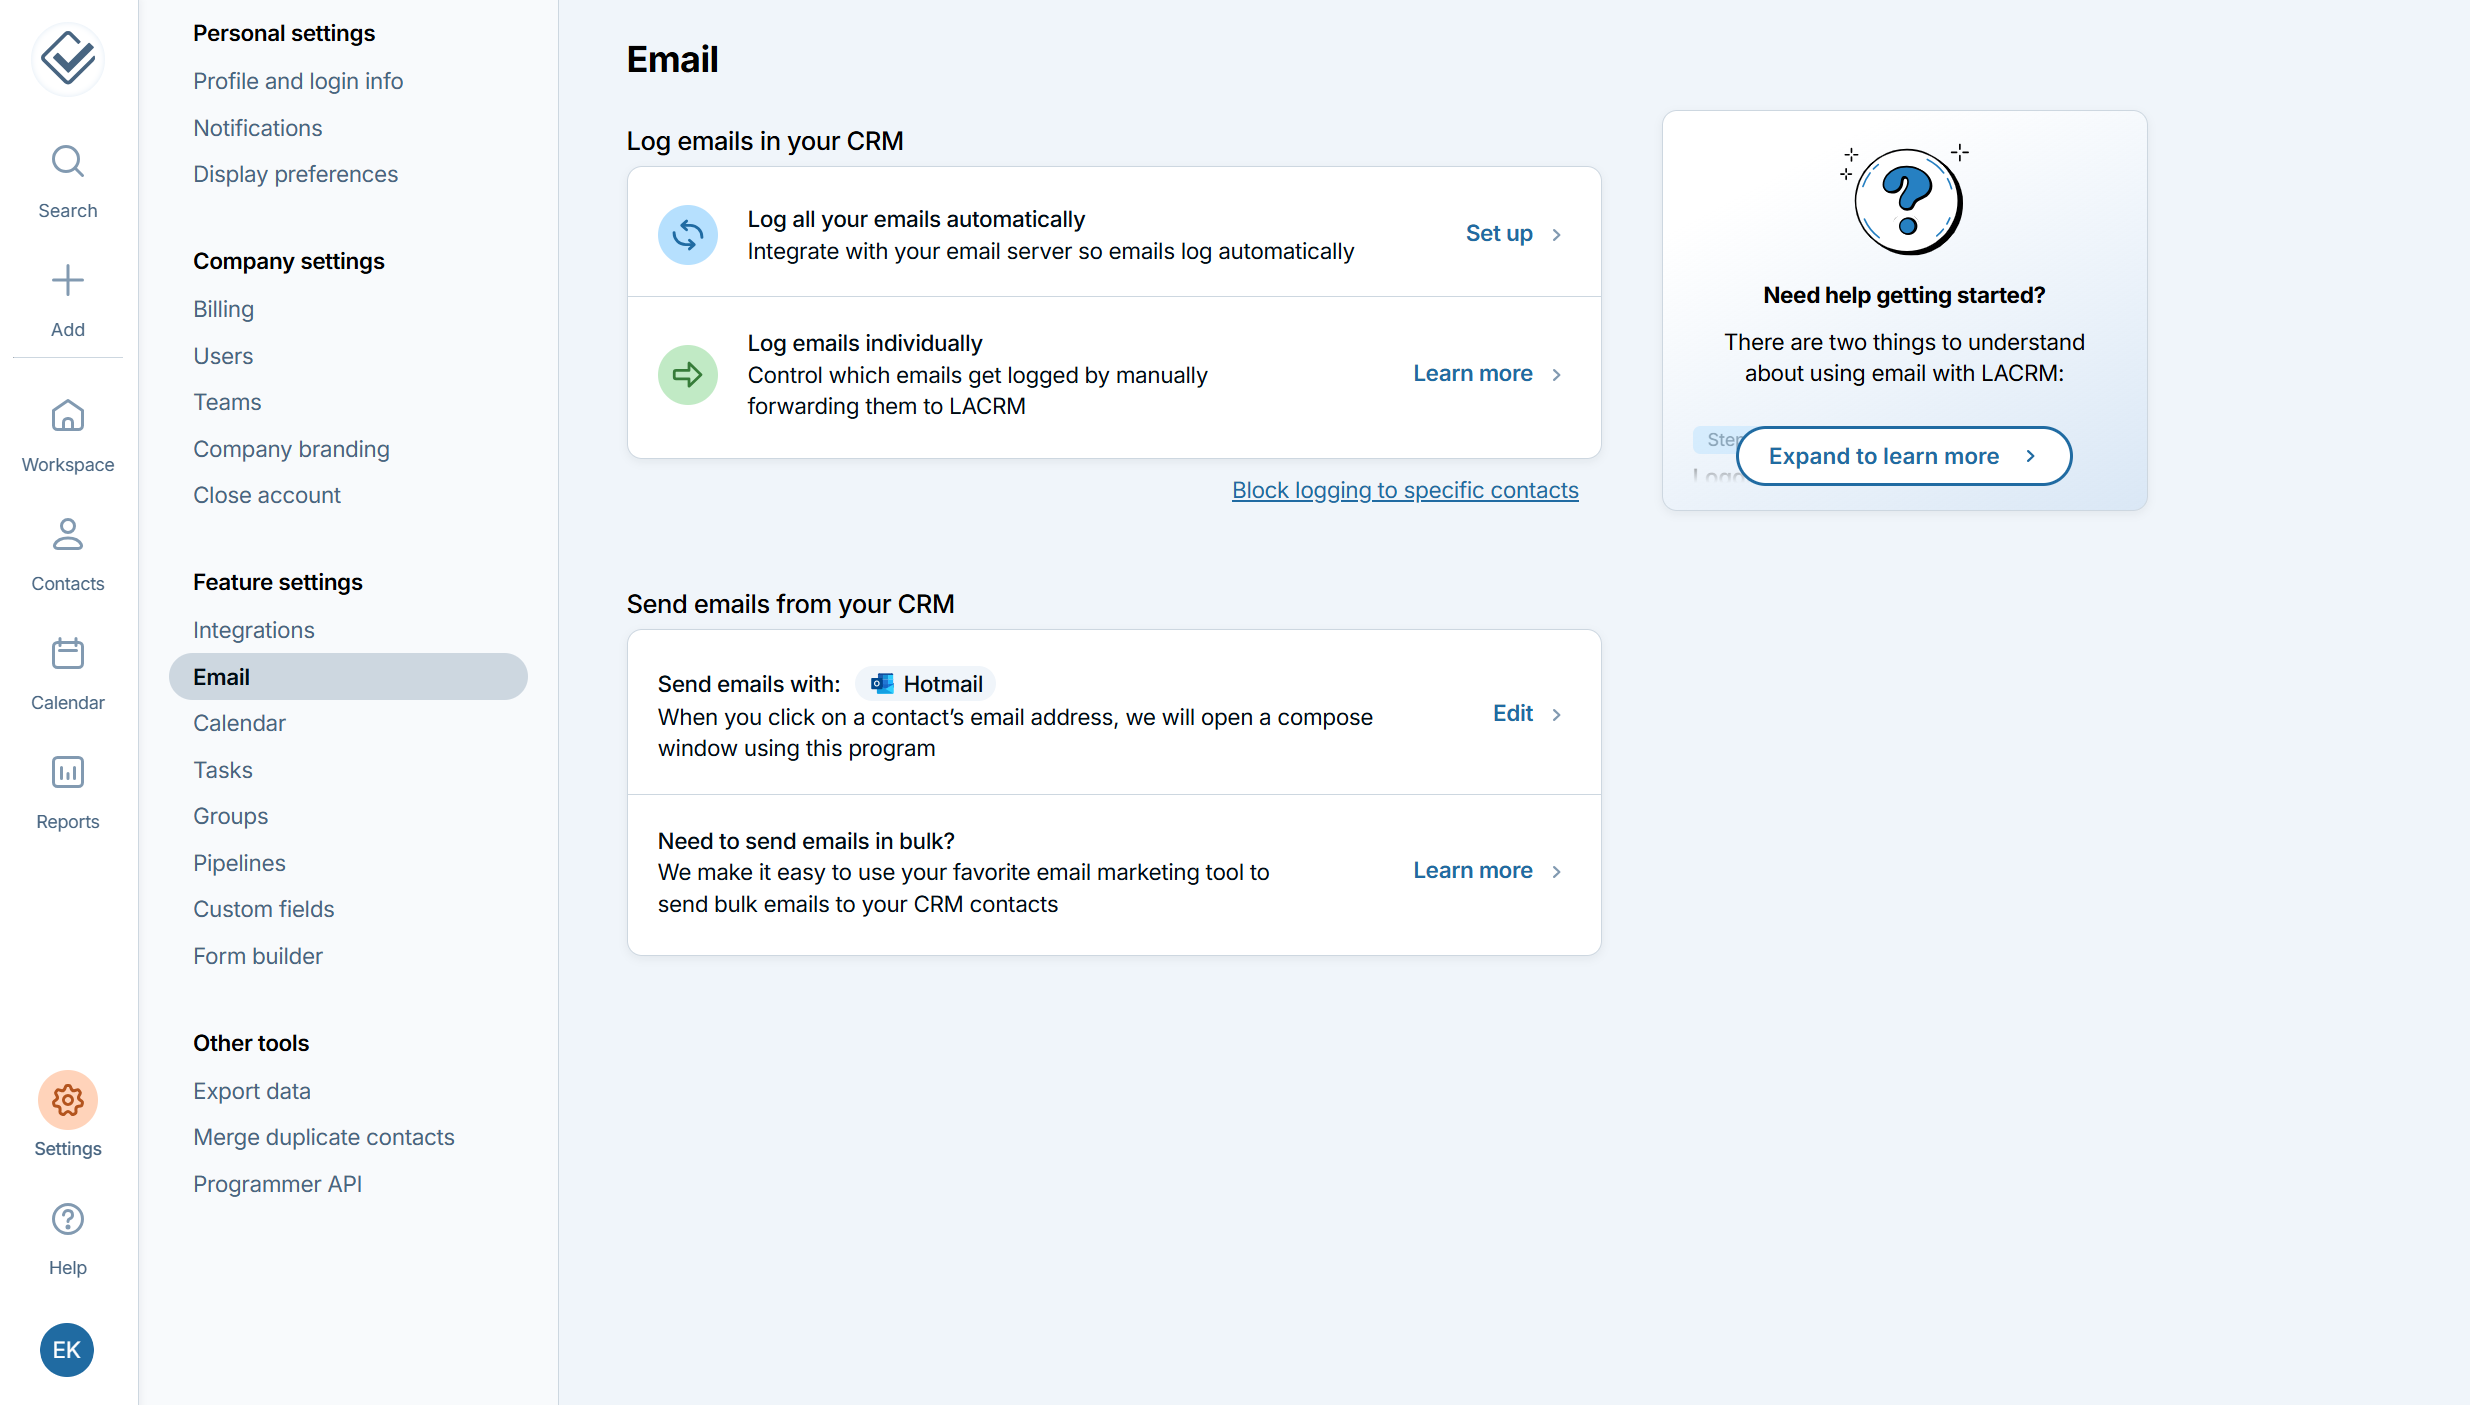Click the Help question mark icon
Screen dimensions: 2470x1405
click(68, 1220)
